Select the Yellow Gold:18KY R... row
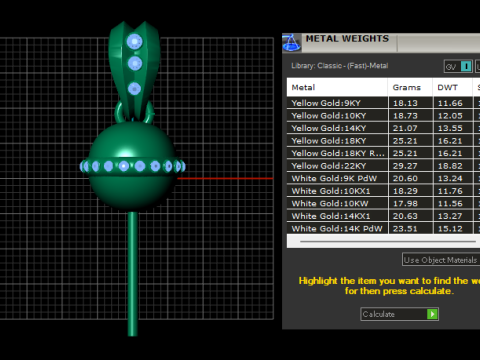Image resolution: width=480 pixels, height=360 pixels. point(383,153)
